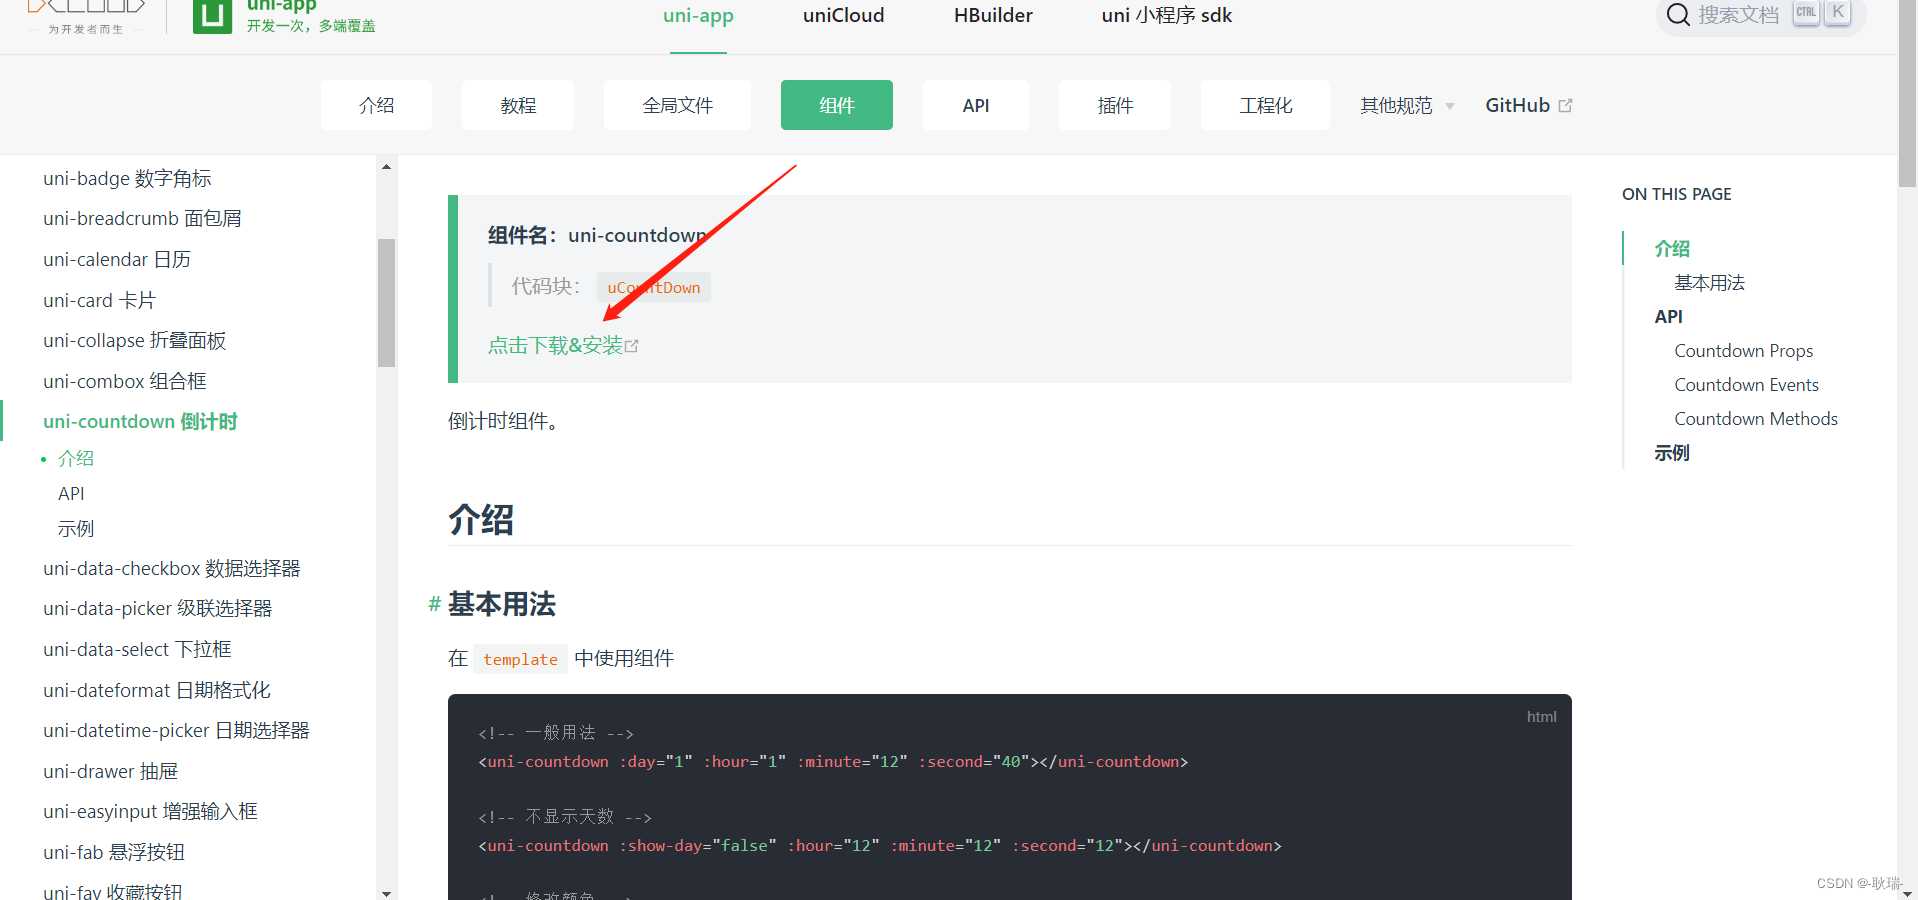The image size is (1918, 900).
Task: Open the uni-app top tab
Action: [x=698, y=16]
